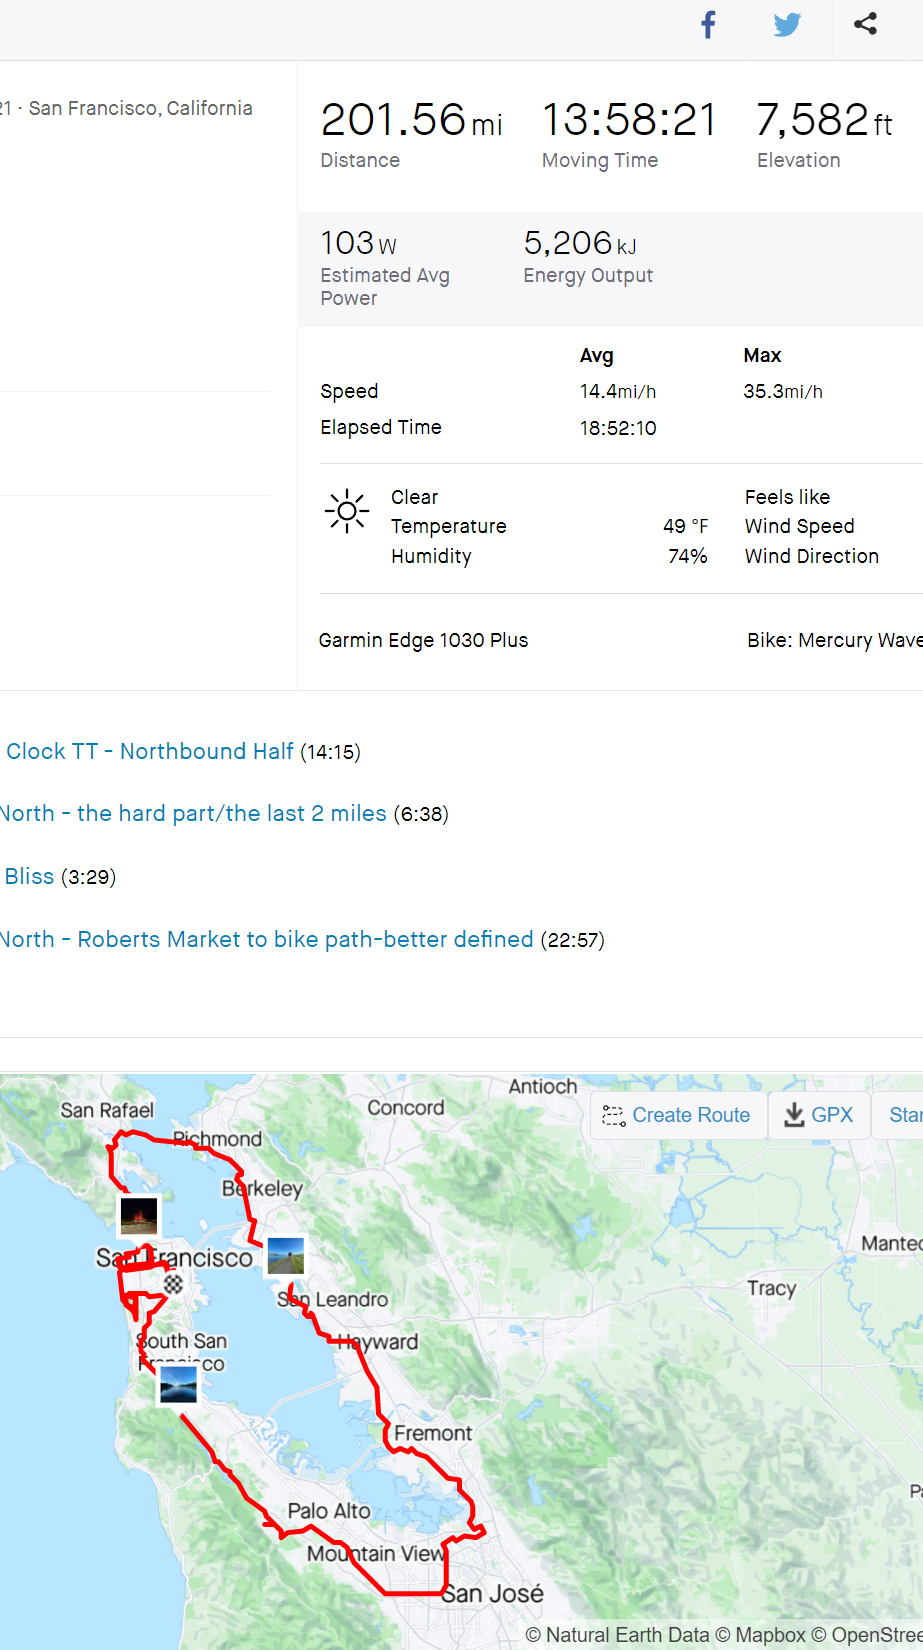Click the checkered finish marker on map
923x1650 pixels.
173,1283
